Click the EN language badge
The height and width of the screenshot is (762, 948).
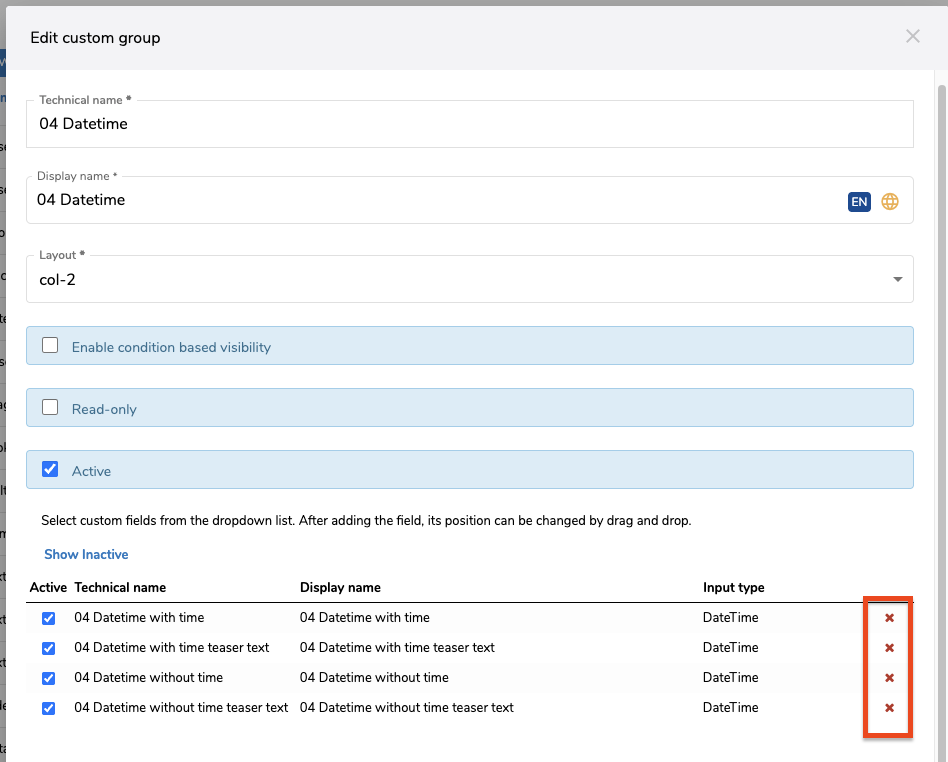point(859,201)
